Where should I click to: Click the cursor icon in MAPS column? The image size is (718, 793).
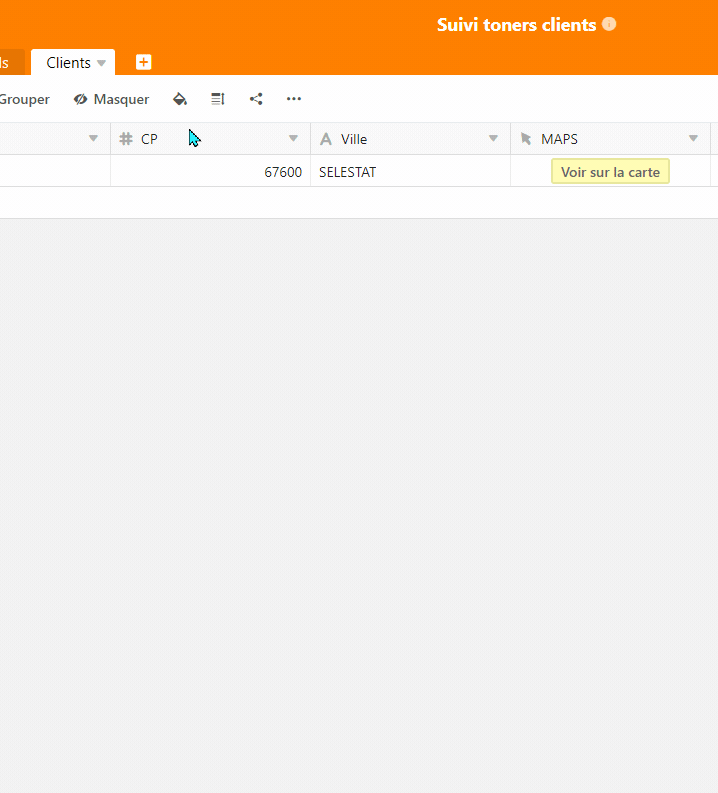tap(526, 139)
